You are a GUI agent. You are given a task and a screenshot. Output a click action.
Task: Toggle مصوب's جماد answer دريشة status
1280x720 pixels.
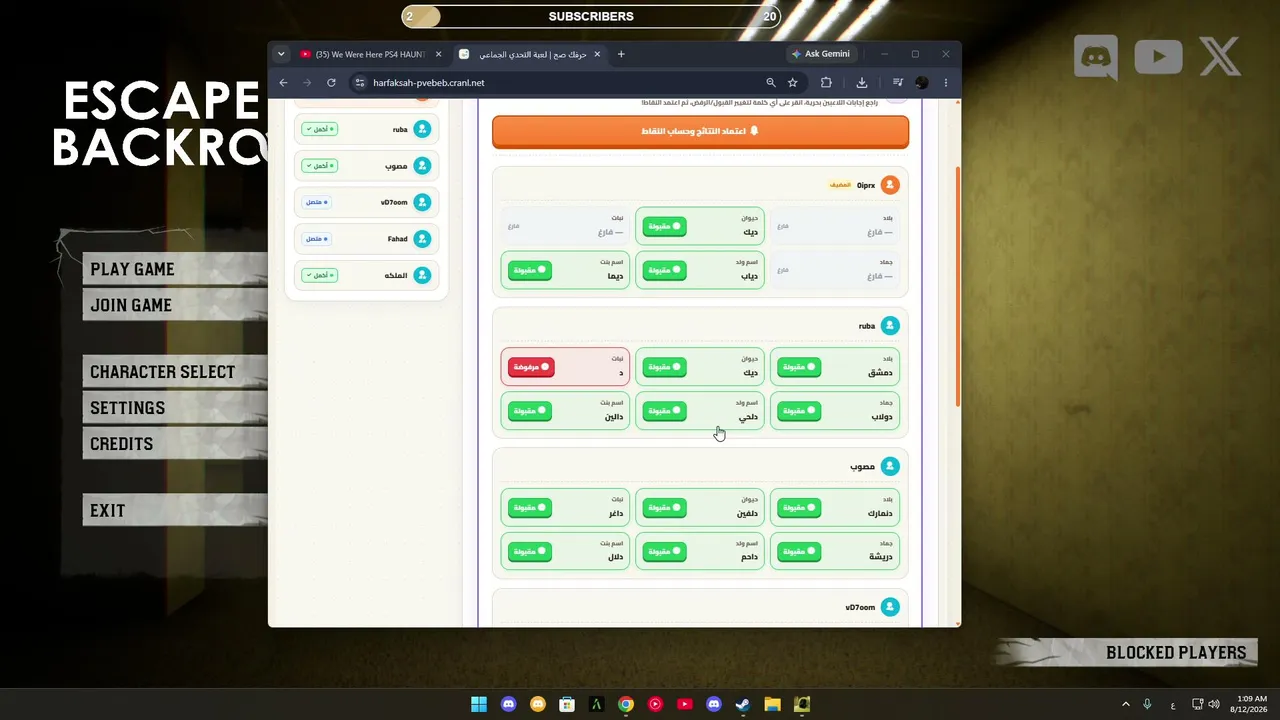click(799, 552)
